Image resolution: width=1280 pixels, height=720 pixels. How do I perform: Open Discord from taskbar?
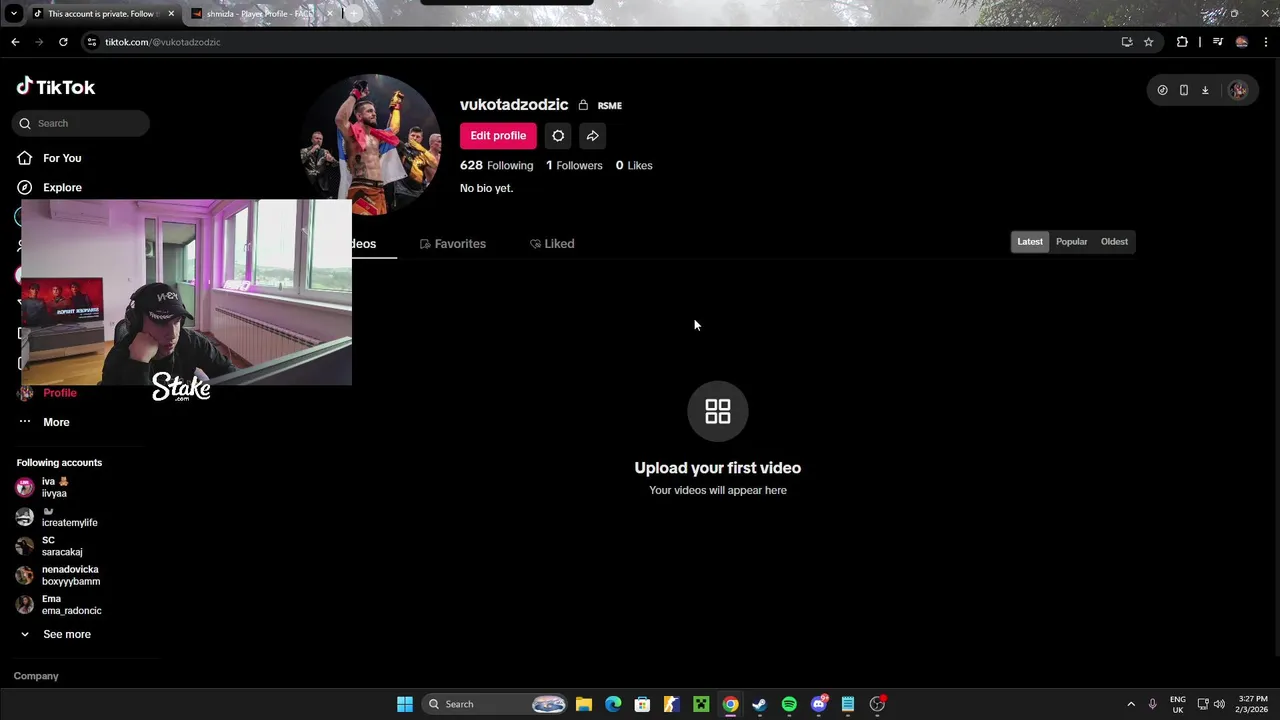[819, 704]
